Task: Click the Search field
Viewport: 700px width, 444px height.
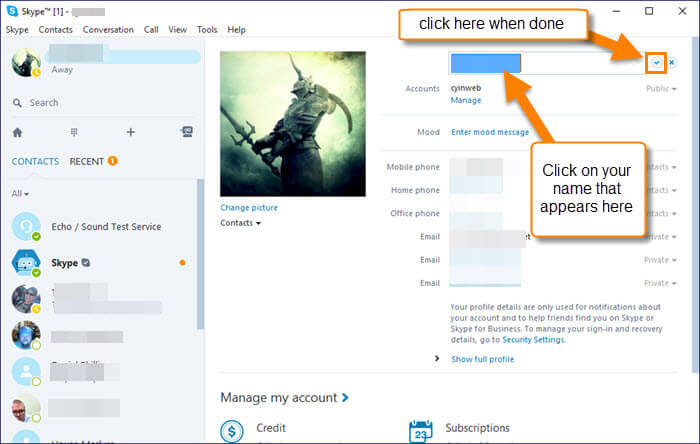Action: [x=105, y=103]
